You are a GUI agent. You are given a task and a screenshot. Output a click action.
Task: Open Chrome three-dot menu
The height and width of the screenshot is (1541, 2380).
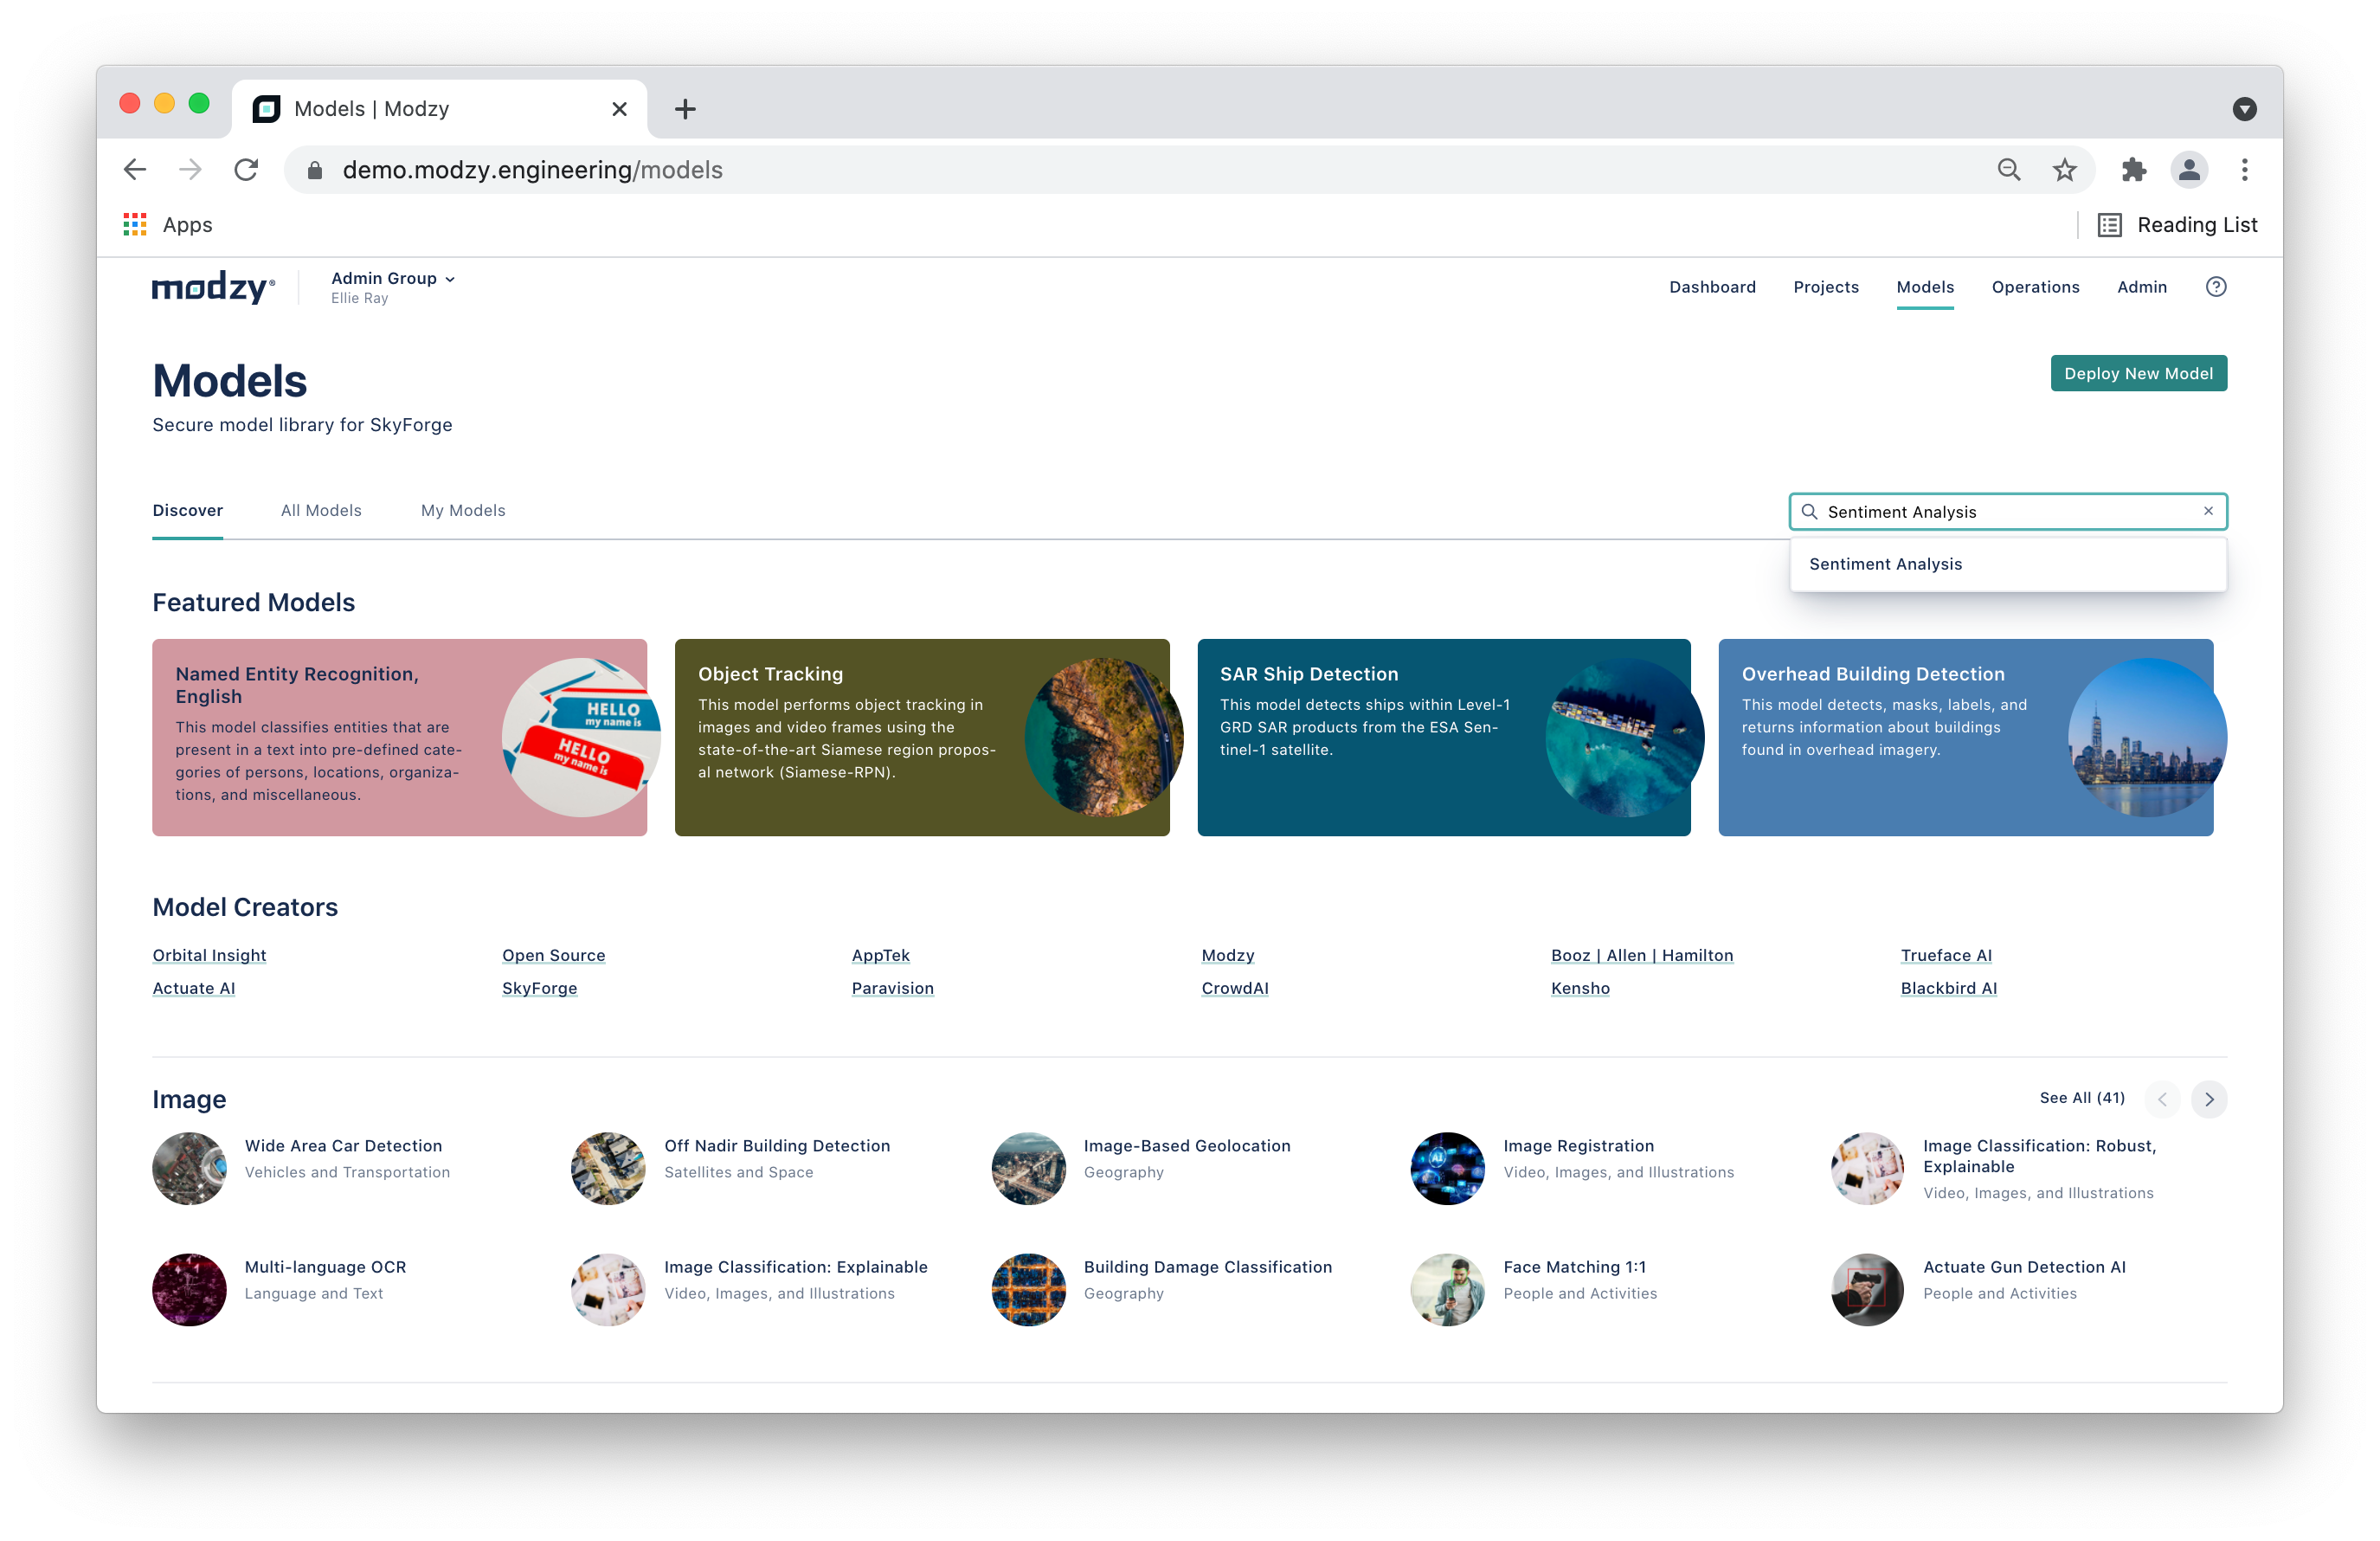[2244, 170]
